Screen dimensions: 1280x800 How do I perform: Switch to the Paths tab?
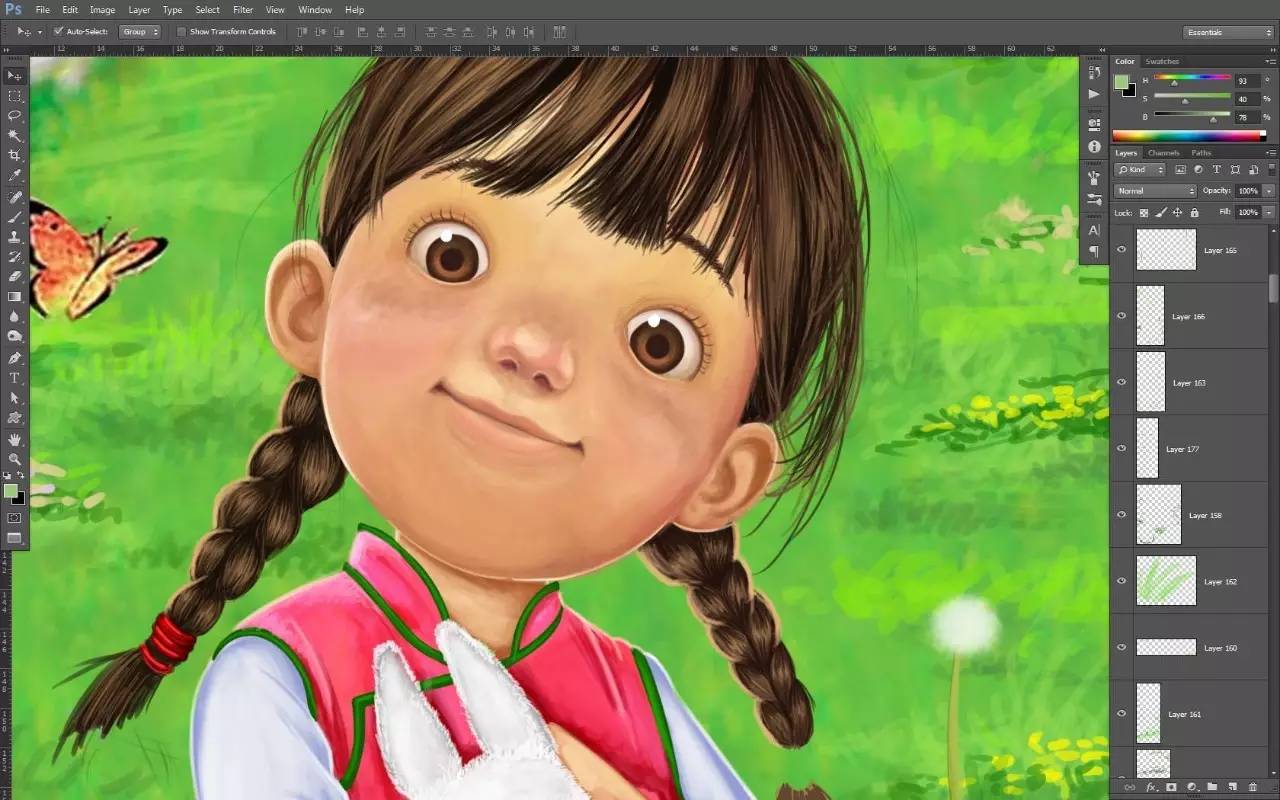[1201, 153]
